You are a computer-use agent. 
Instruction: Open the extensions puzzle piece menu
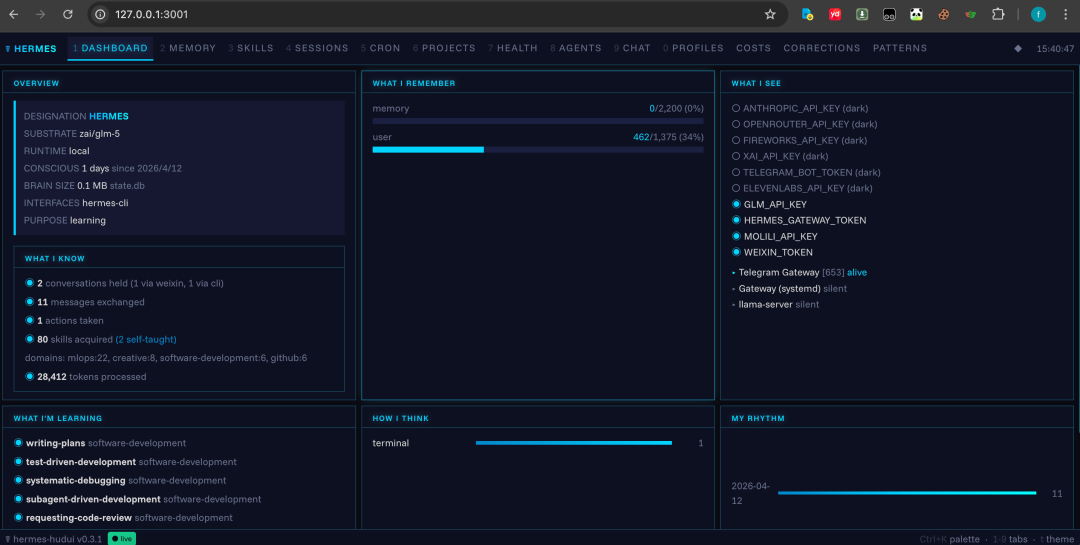click(997, 14)
